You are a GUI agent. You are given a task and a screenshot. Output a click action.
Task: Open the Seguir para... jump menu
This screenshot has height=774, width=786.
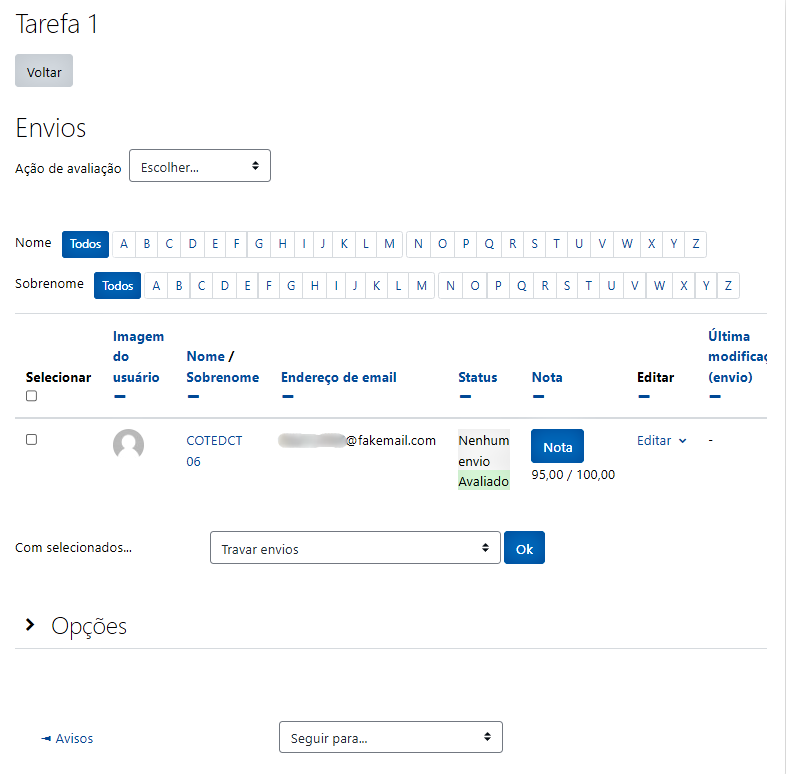click(x=391, y=737)
